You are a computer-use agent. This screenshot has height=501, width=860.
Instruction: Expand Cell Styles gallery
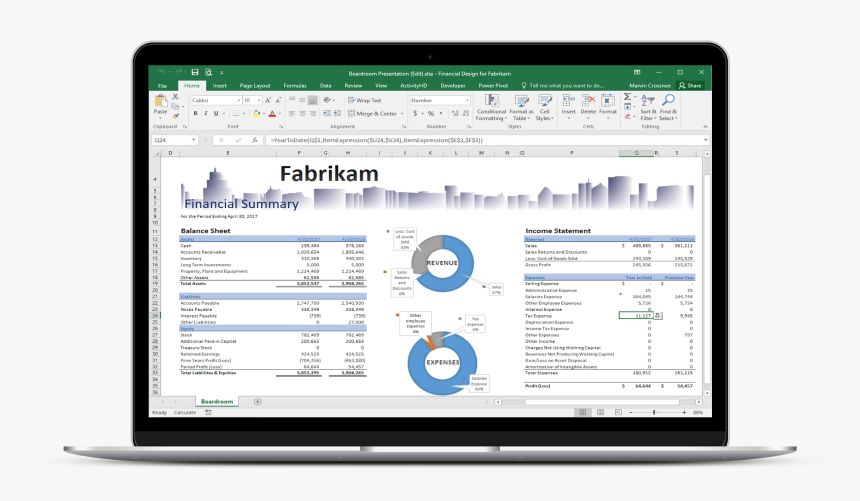click(x=544, y=108)
